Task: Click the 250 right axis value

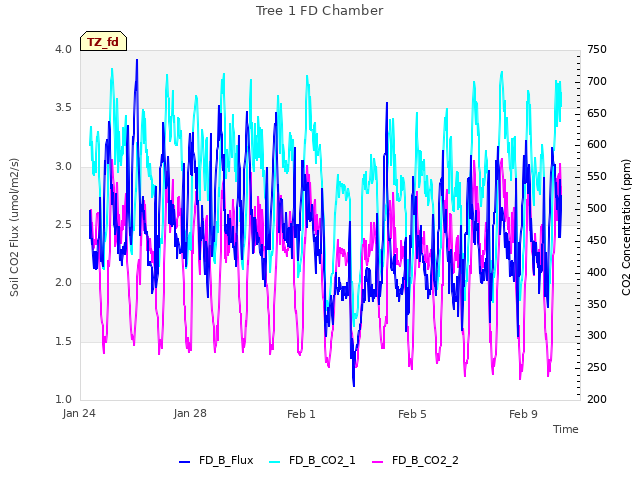Action: (x=597, y=367)
